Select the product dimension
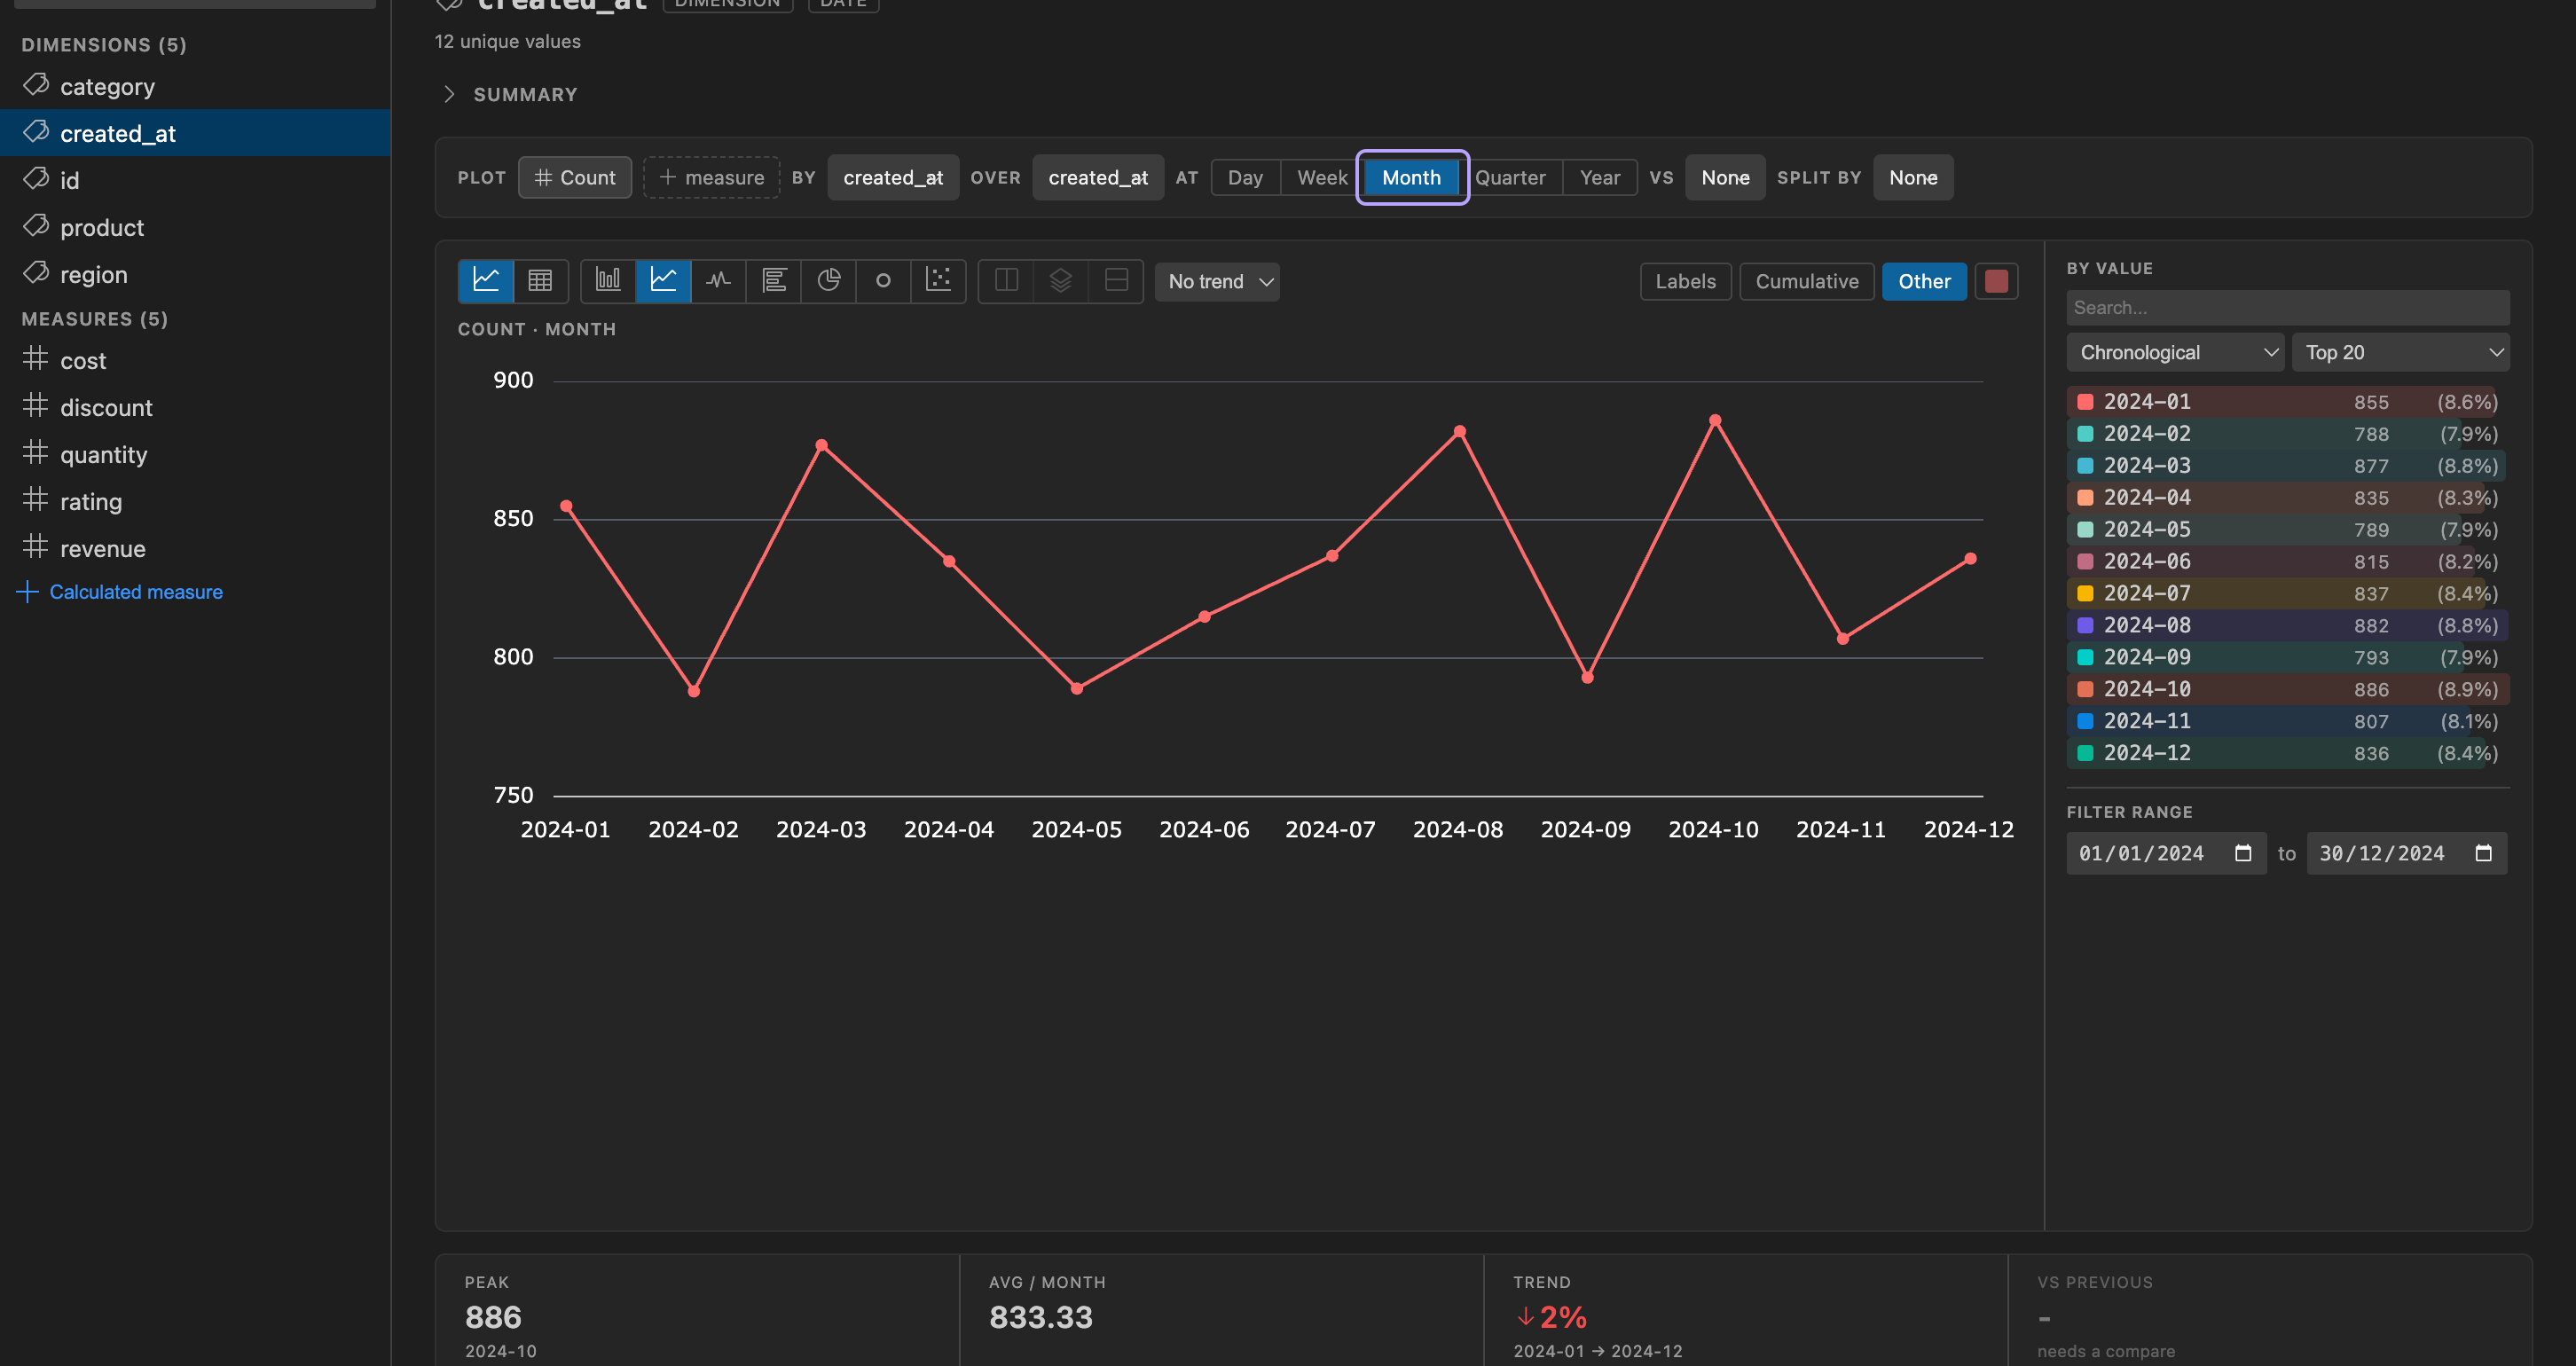The image size is (2576, 1366). pyautogui.click(x=195, y=227)
